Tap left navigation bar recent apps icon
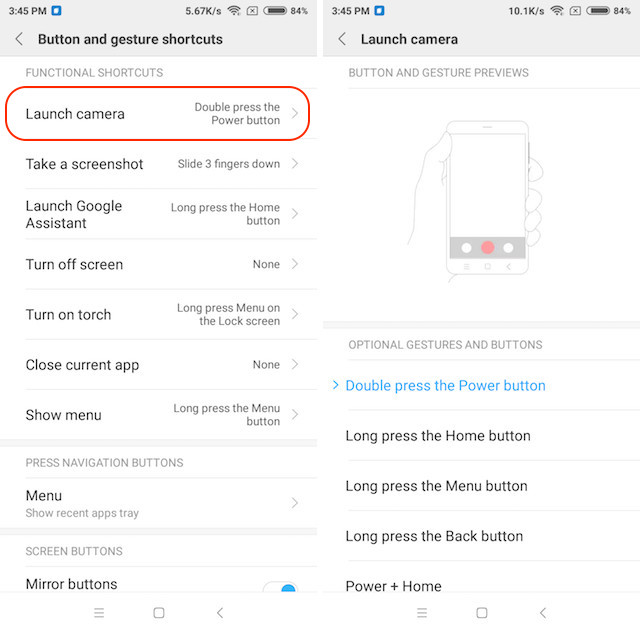 (x=99, y=612)
